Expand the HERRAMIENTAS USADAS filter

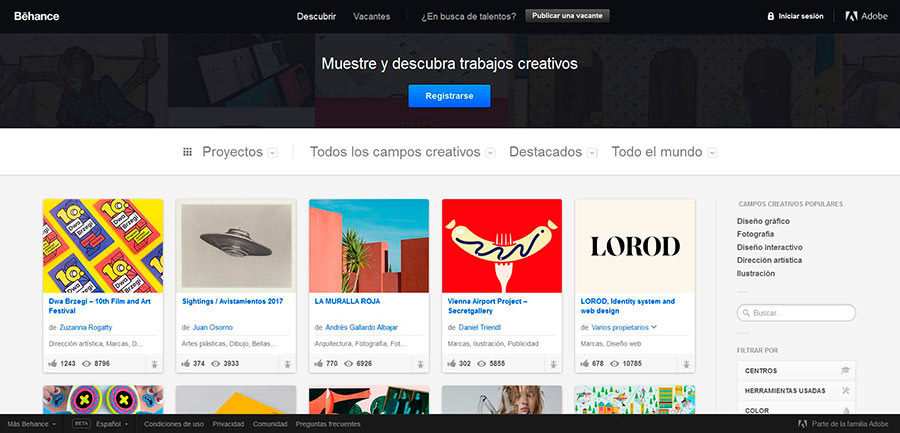tap(796, 391)
